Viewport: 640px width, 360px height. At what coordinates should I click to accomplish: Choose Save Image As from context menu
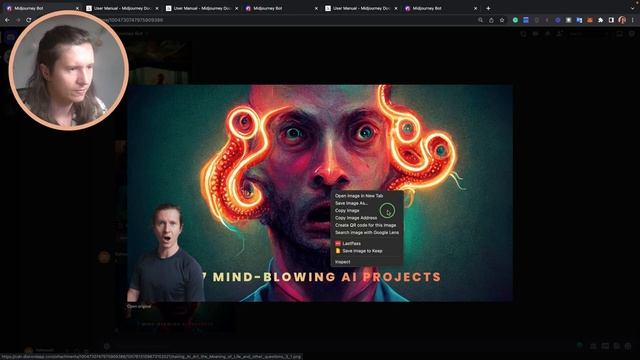tap(351, 203)
